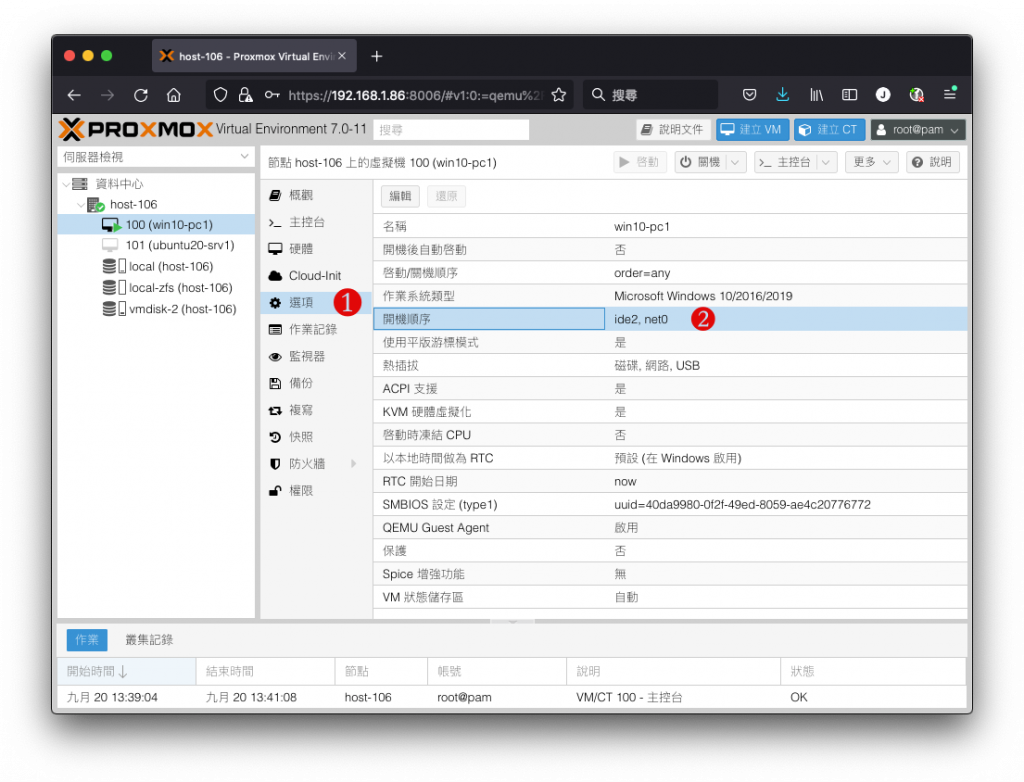Open local (host-106) storage

(x=156, y=267)
